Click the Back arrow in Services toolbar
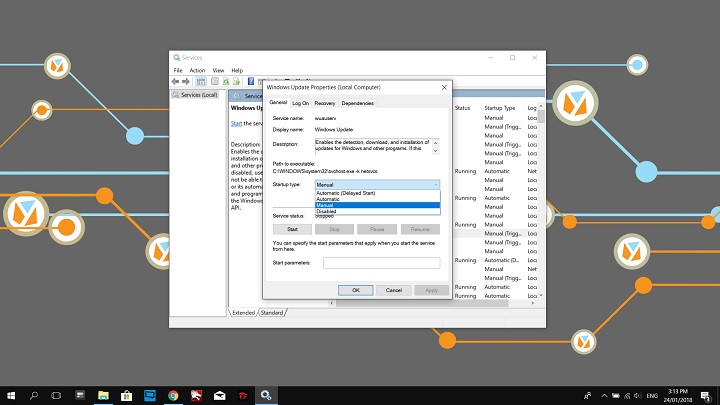The image size is (720, 405). (x=176, y=81)
